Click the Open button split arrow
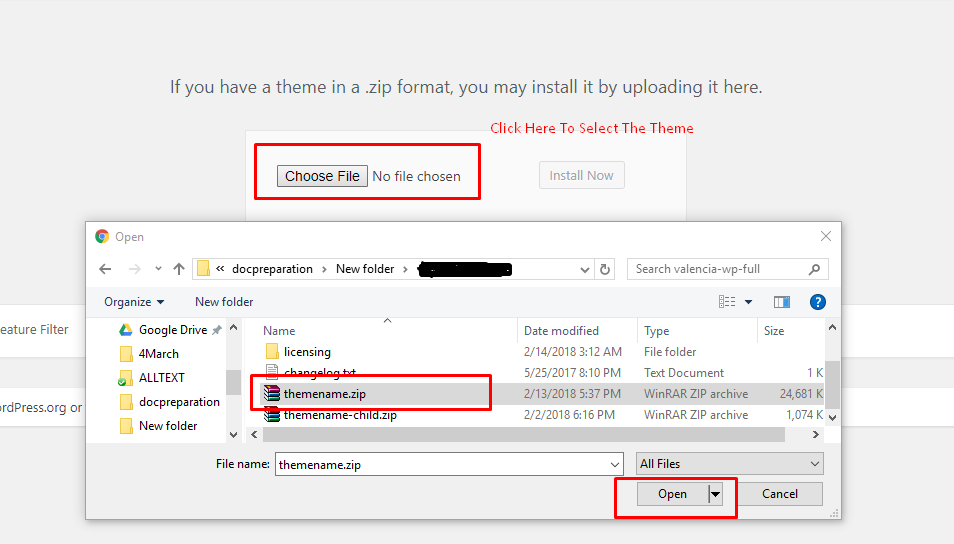The width and height of the screenshot is (954, 544). 715,494
